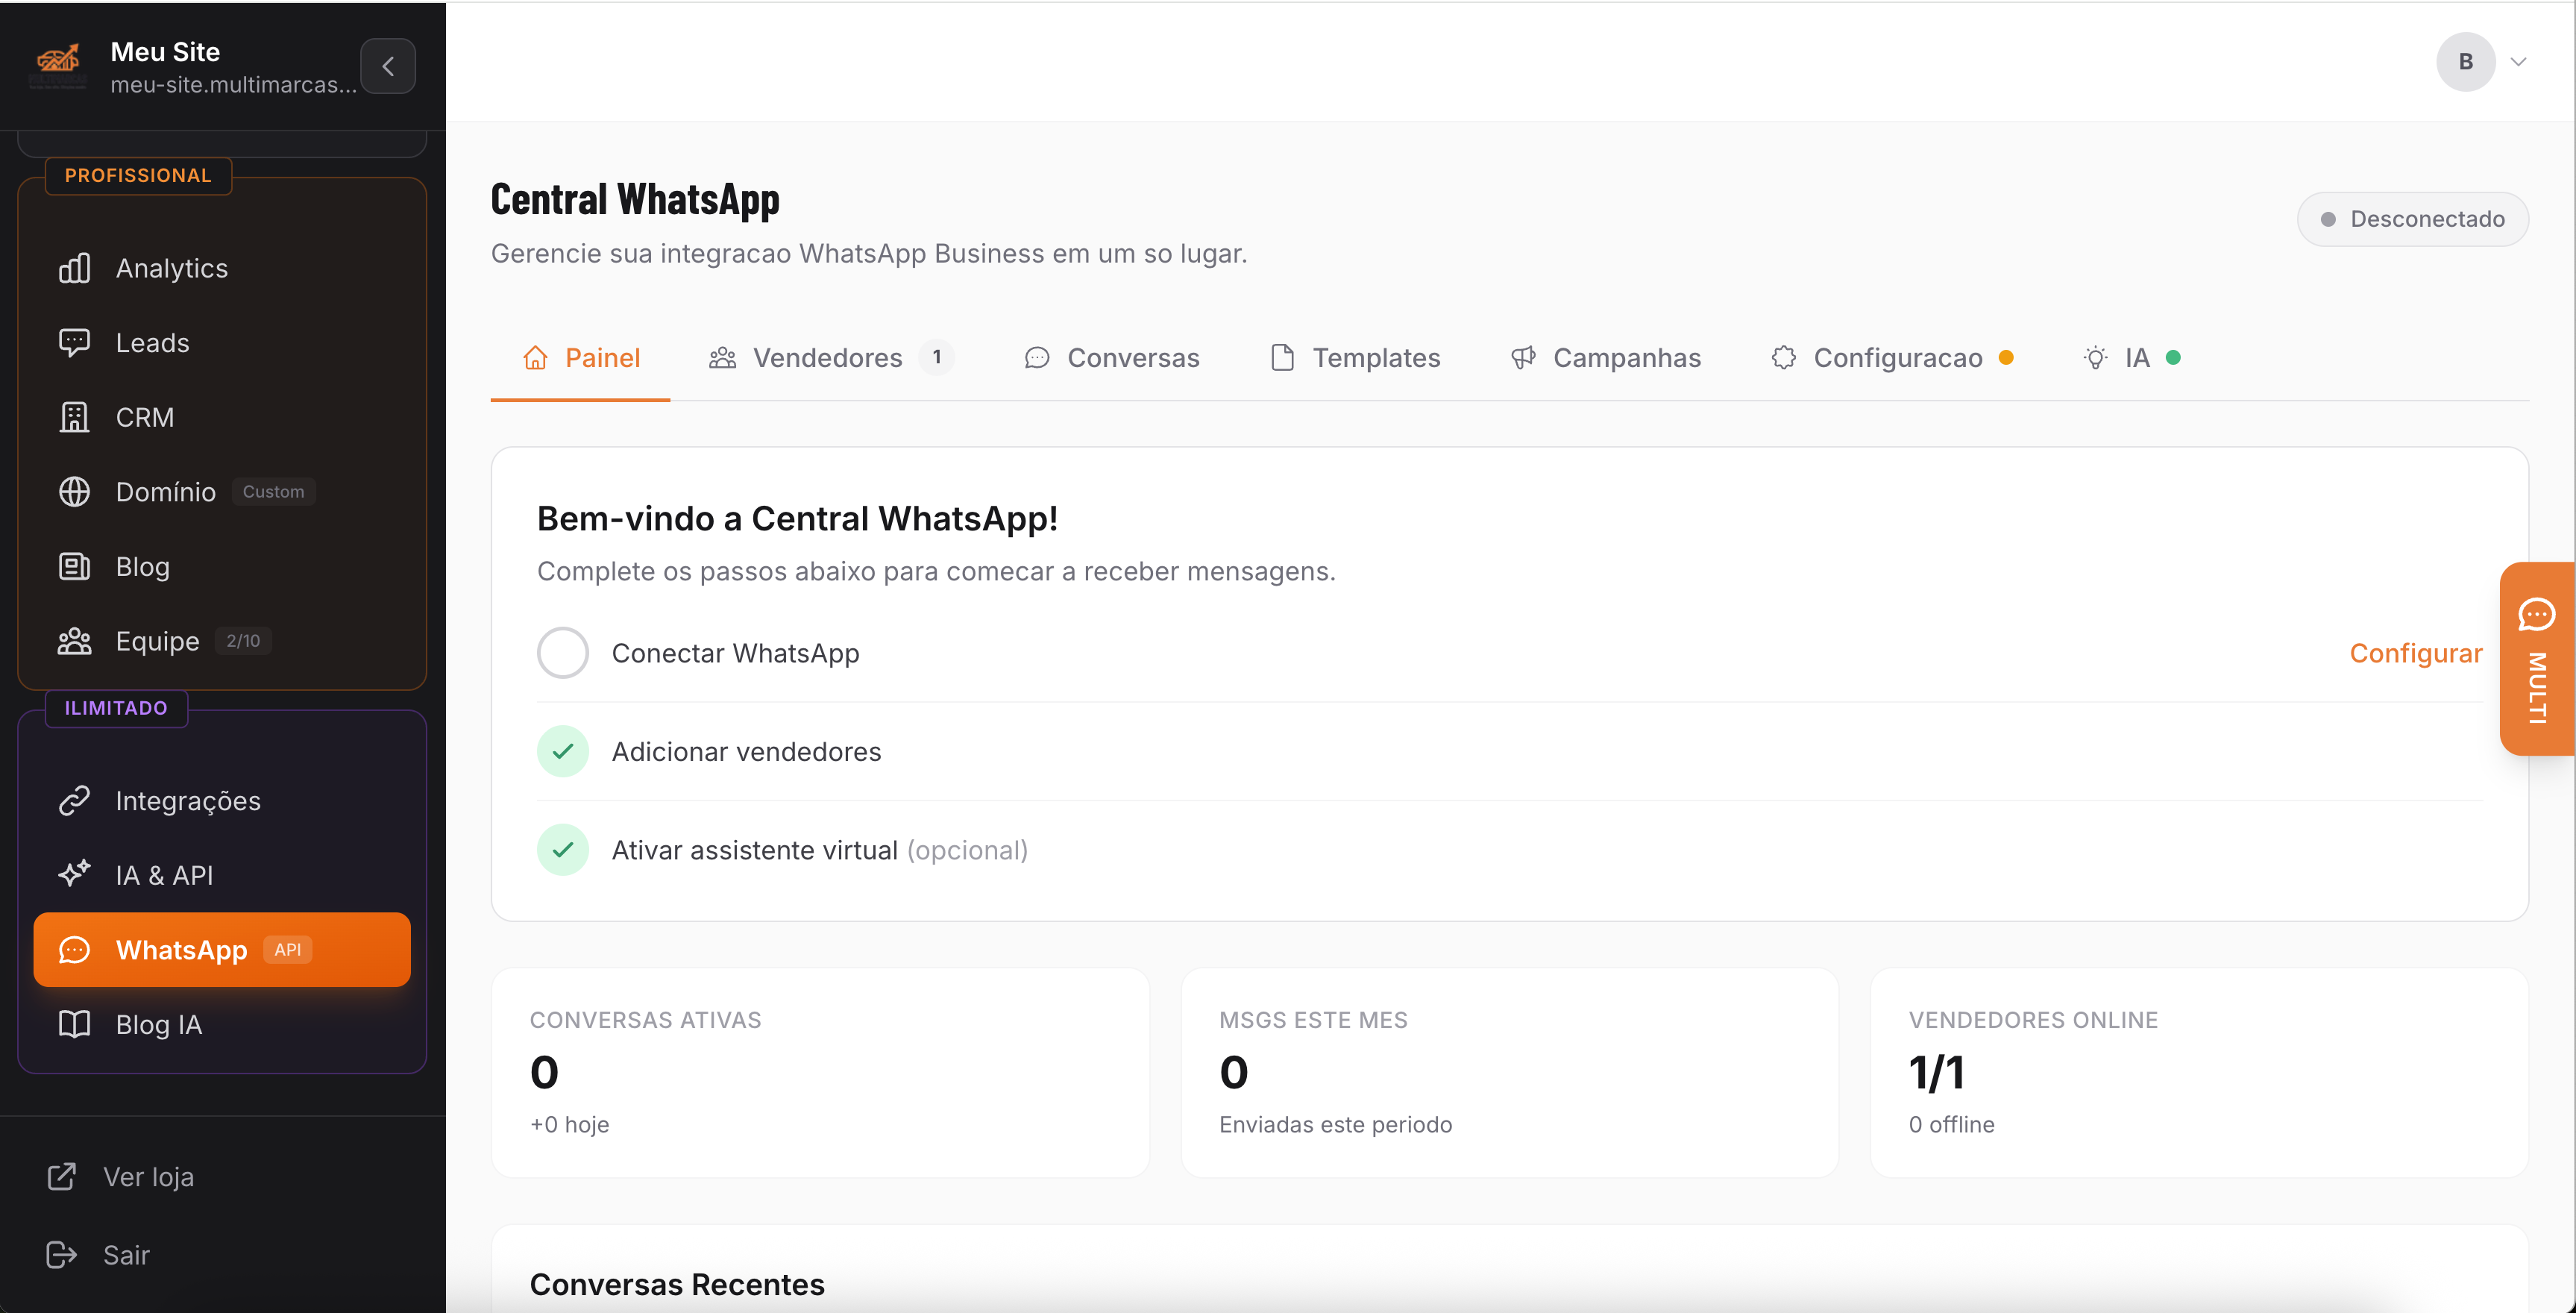This screenshot has width=2576, height=1313.
Task: Click the Blog IA open book icon
Action: pos(74,1024)
